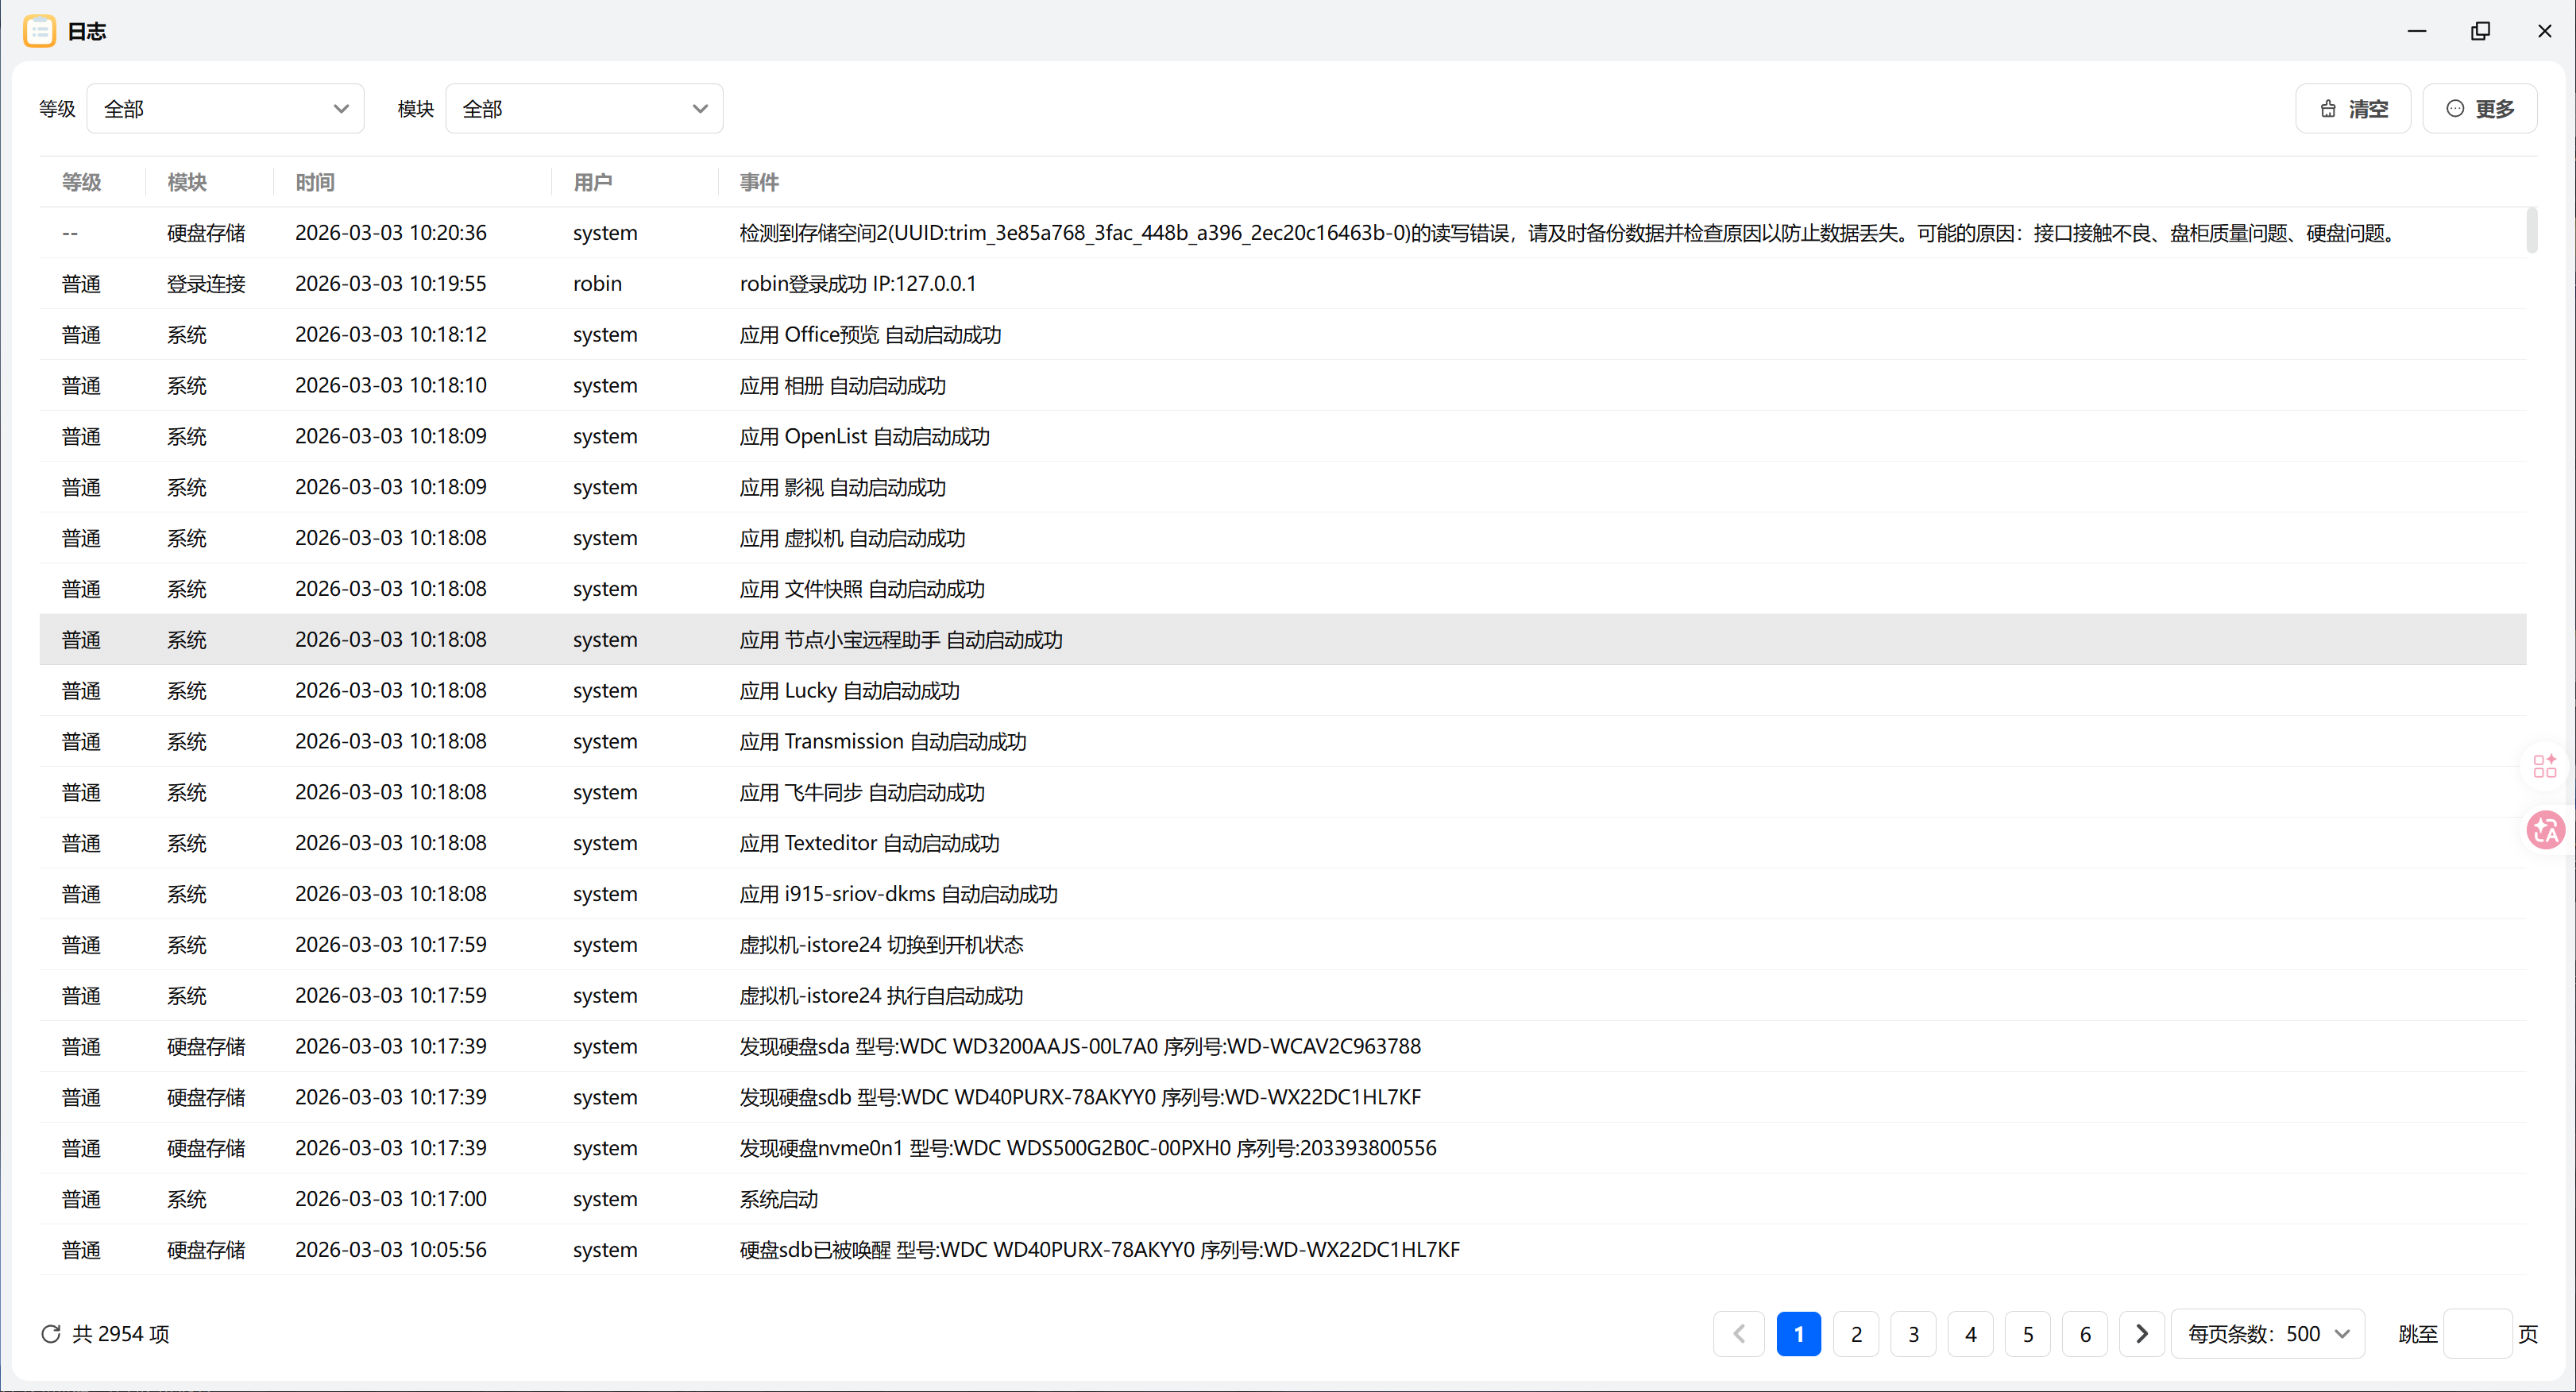Click the 时间 column header
Viewport: 2576px width, 1392px height.
(315, 182)
